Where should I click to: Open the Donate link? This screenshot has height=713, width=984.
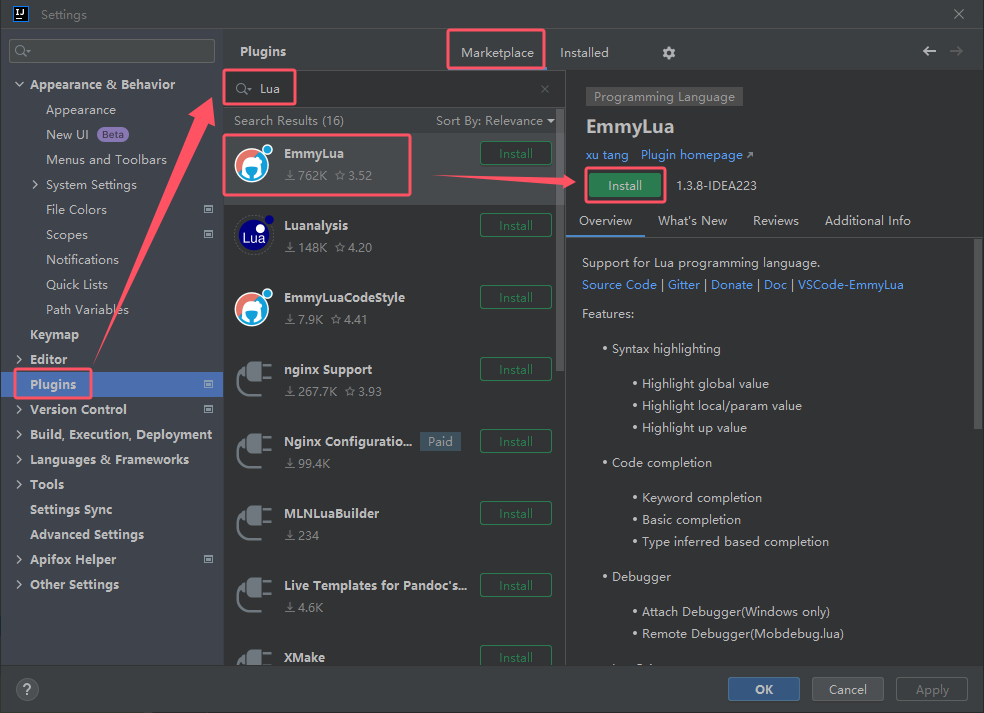pyautogui.click(x=731, y=285)
